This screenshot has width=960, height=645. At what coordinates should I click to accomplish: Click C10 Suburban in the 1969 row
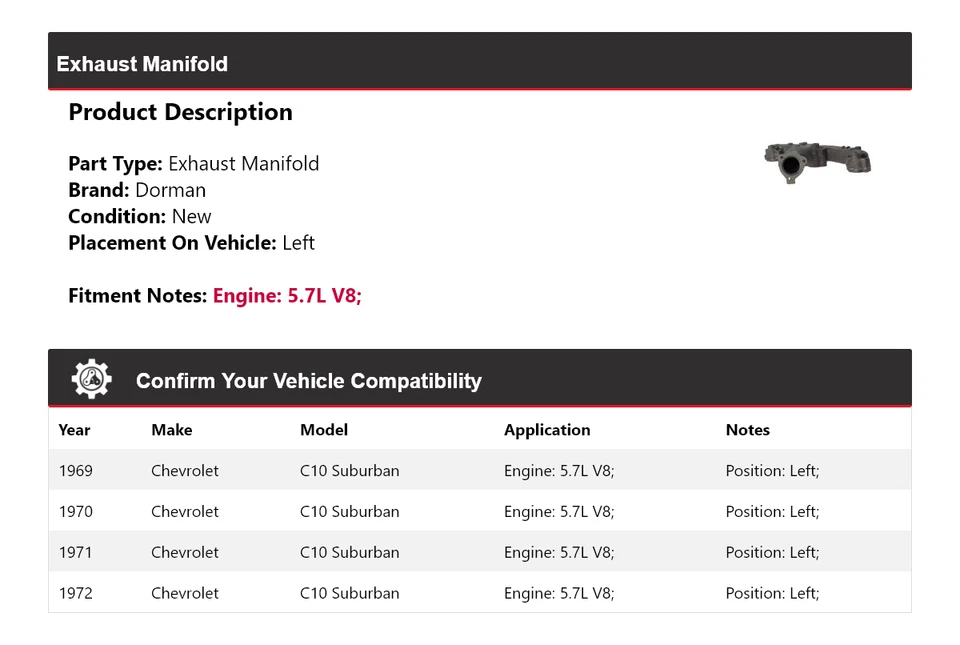pyautogui.click(x=349, y=471)
